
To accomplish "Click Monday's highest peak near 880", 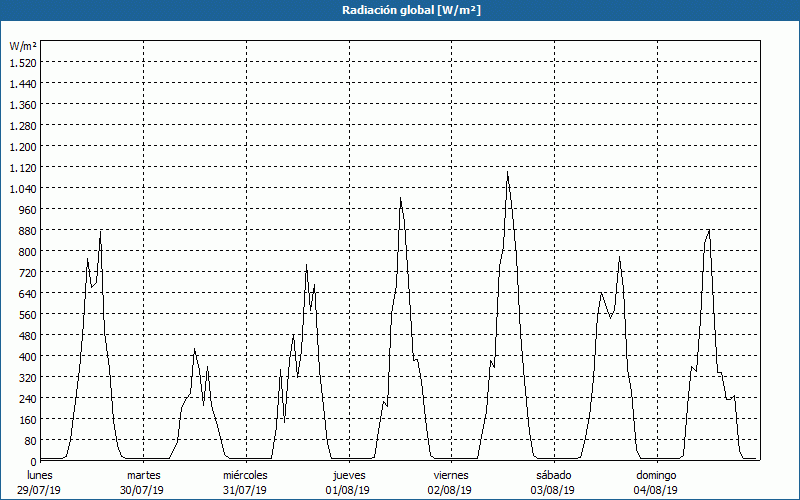I will click(101, 232).
